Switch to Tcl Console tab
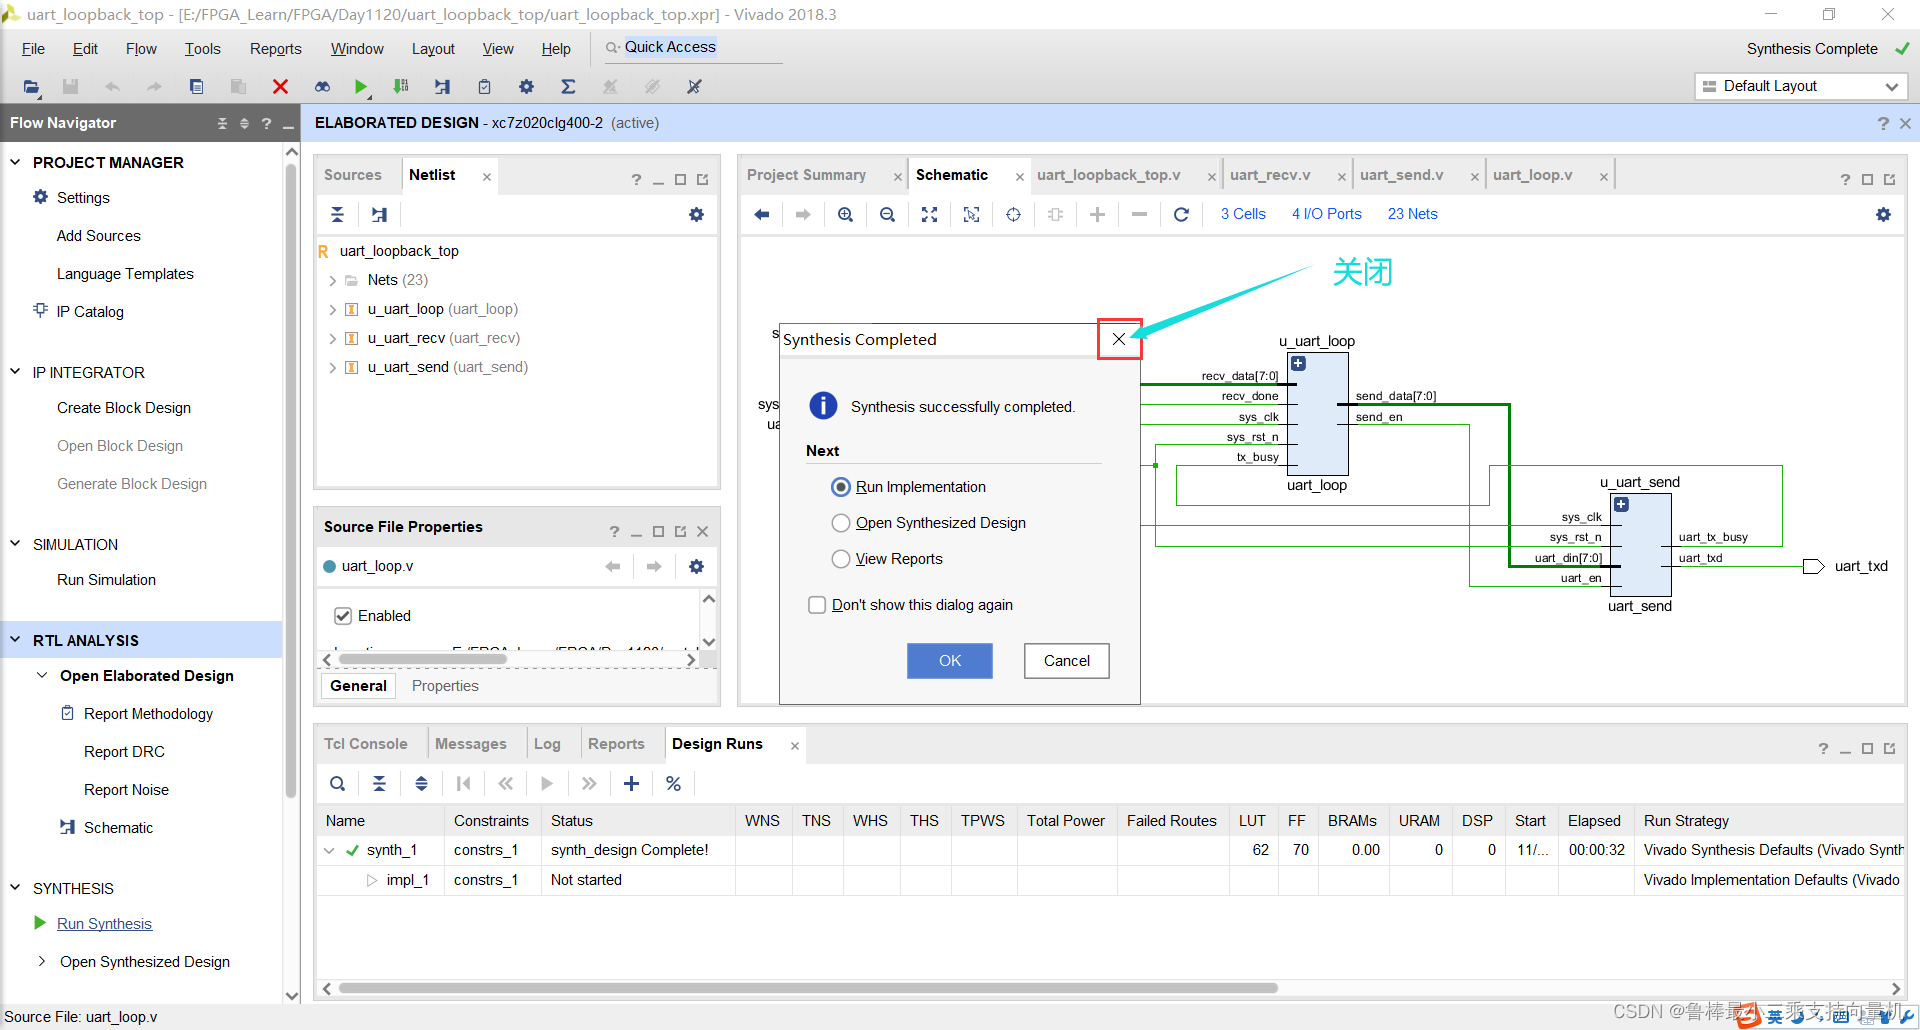Viewport: 1920px width, 1030px height. (x=365, y=744)
